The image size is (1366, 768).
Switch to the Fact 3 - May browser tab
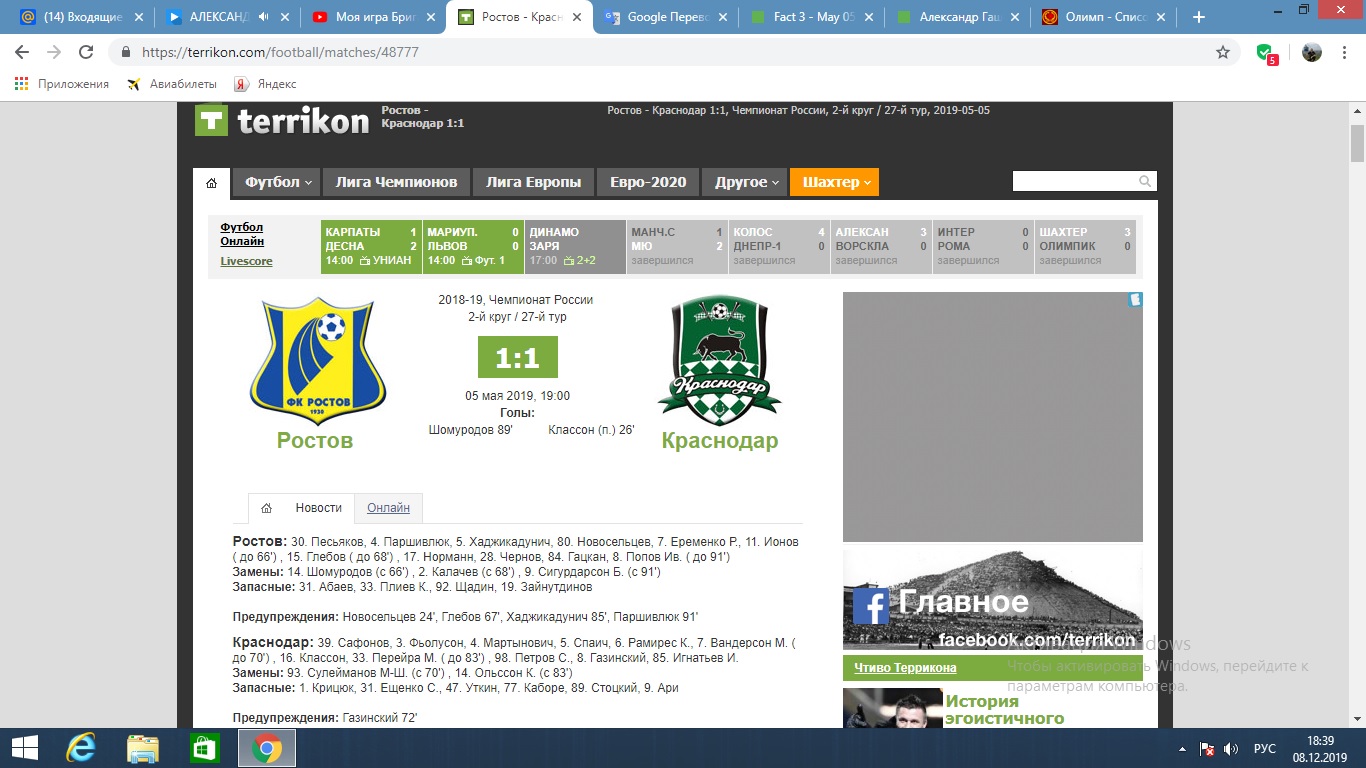pos(811,17)
